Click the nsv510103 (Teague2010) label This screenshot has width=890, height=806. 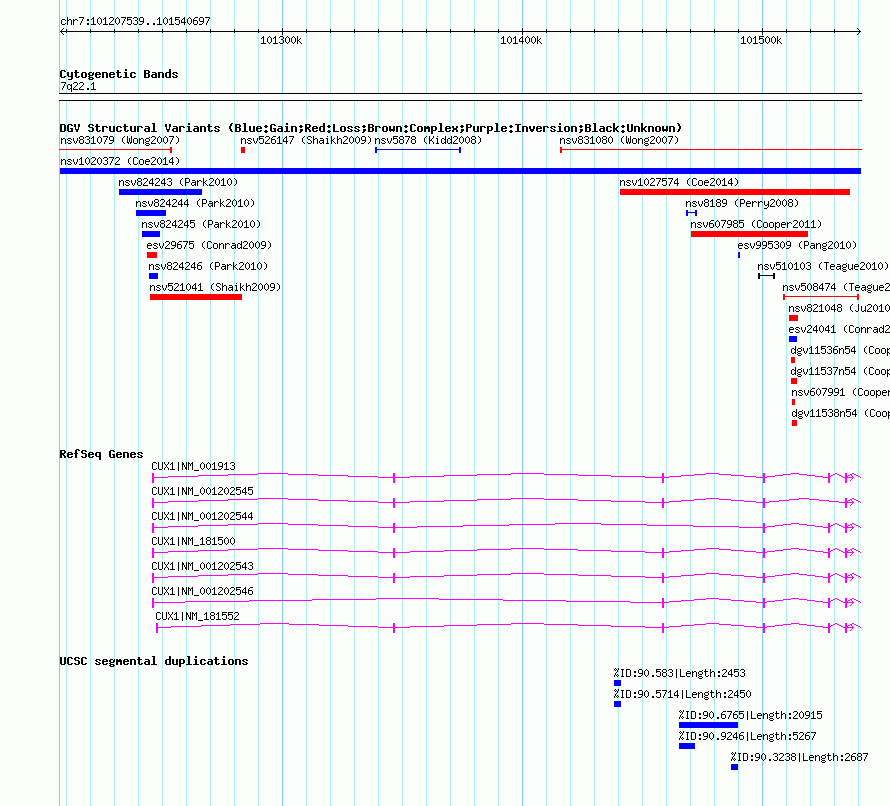[x=823, y=266]
